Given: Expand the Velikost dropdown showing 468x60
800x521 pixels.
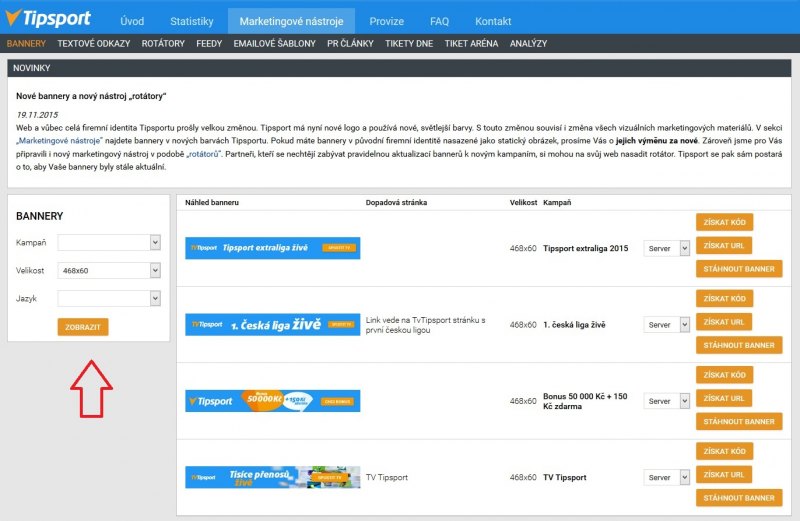Looking at the screenshot, I should coord(109,270).
